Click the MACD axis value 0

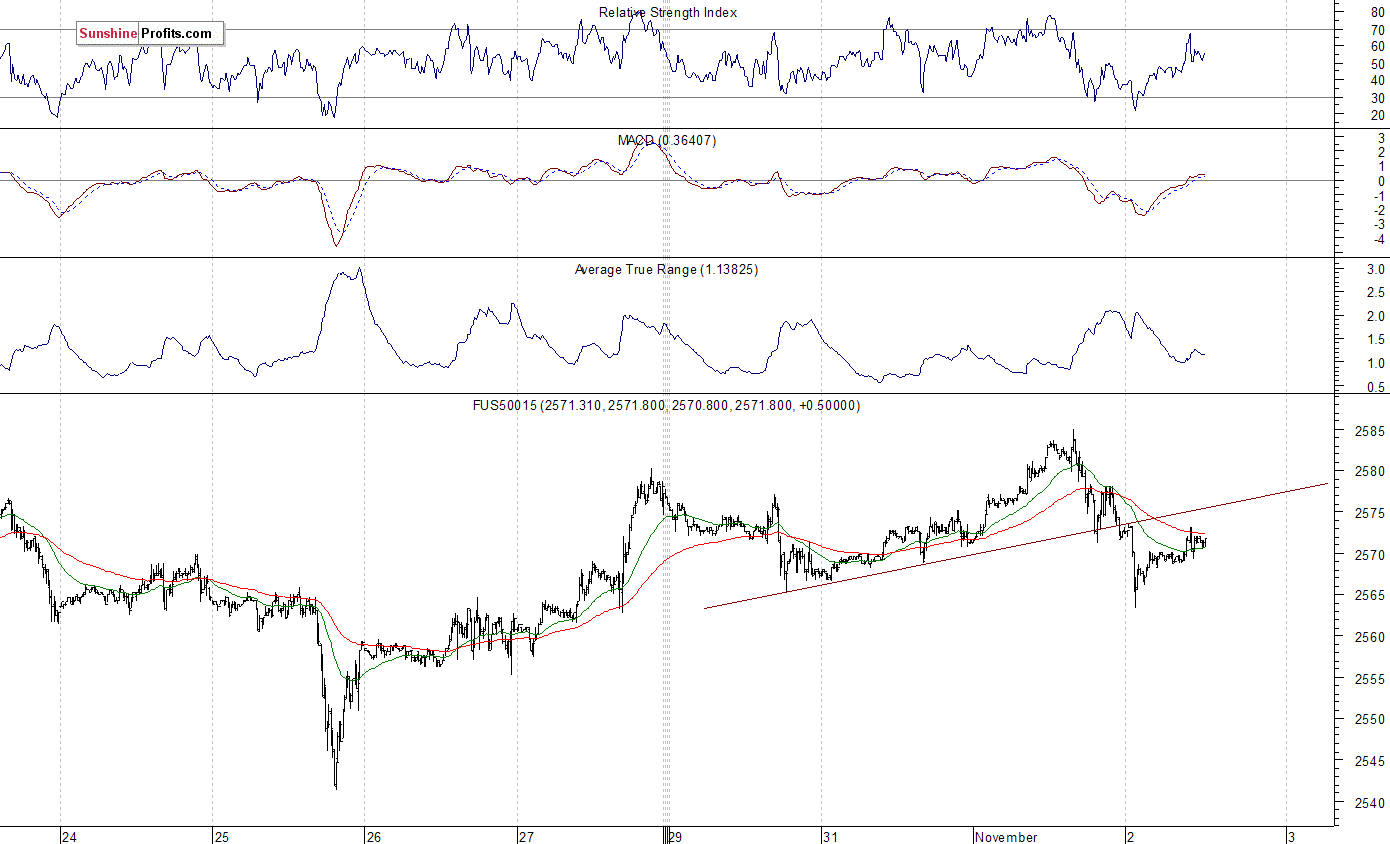[x=1381, y=181]
